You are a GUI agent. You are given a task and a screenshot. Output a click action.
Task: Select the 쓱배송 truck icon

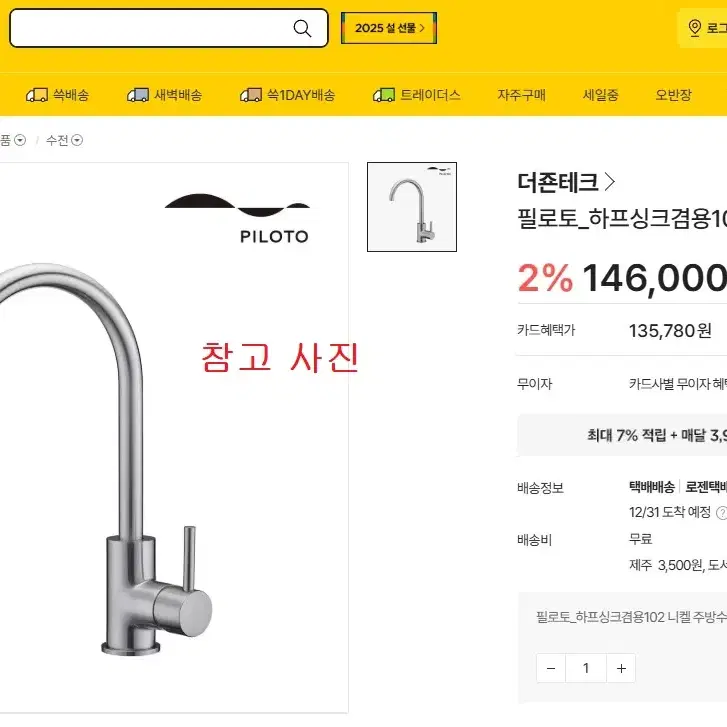coord(37,95)
